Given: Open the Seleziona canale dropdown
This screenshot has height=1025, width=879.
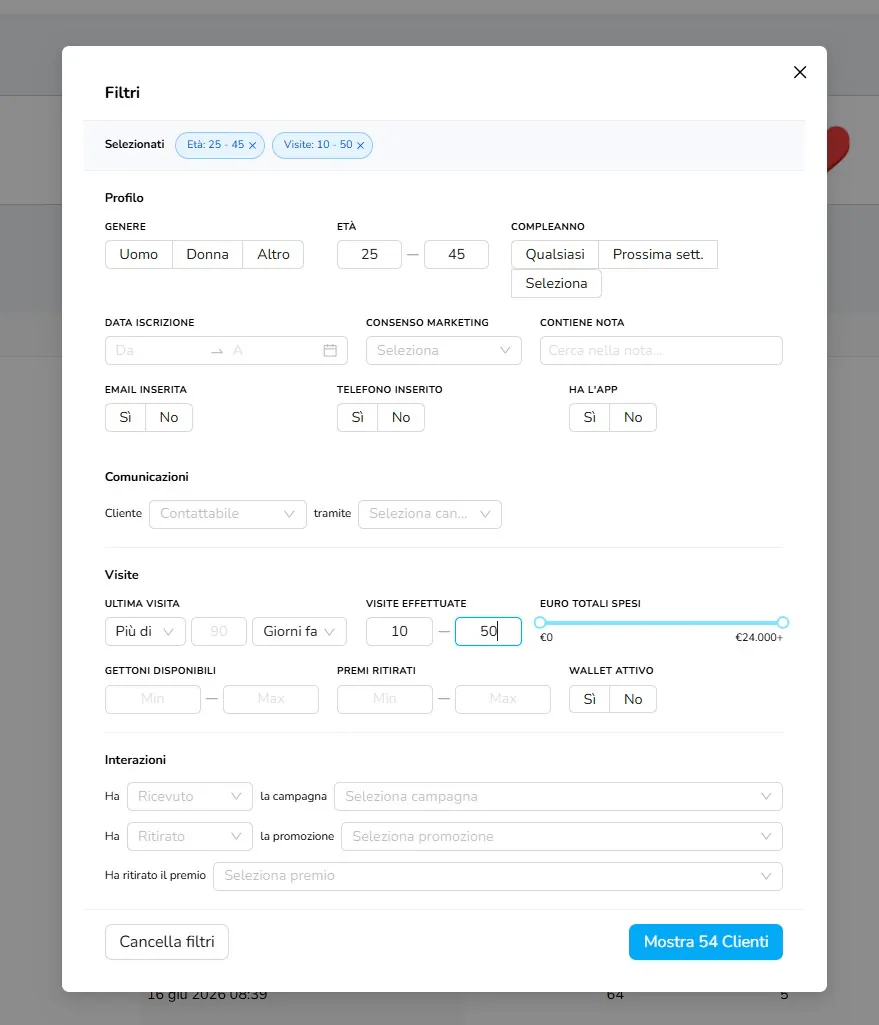Looking at the screenshot, I should click(429, 514).
